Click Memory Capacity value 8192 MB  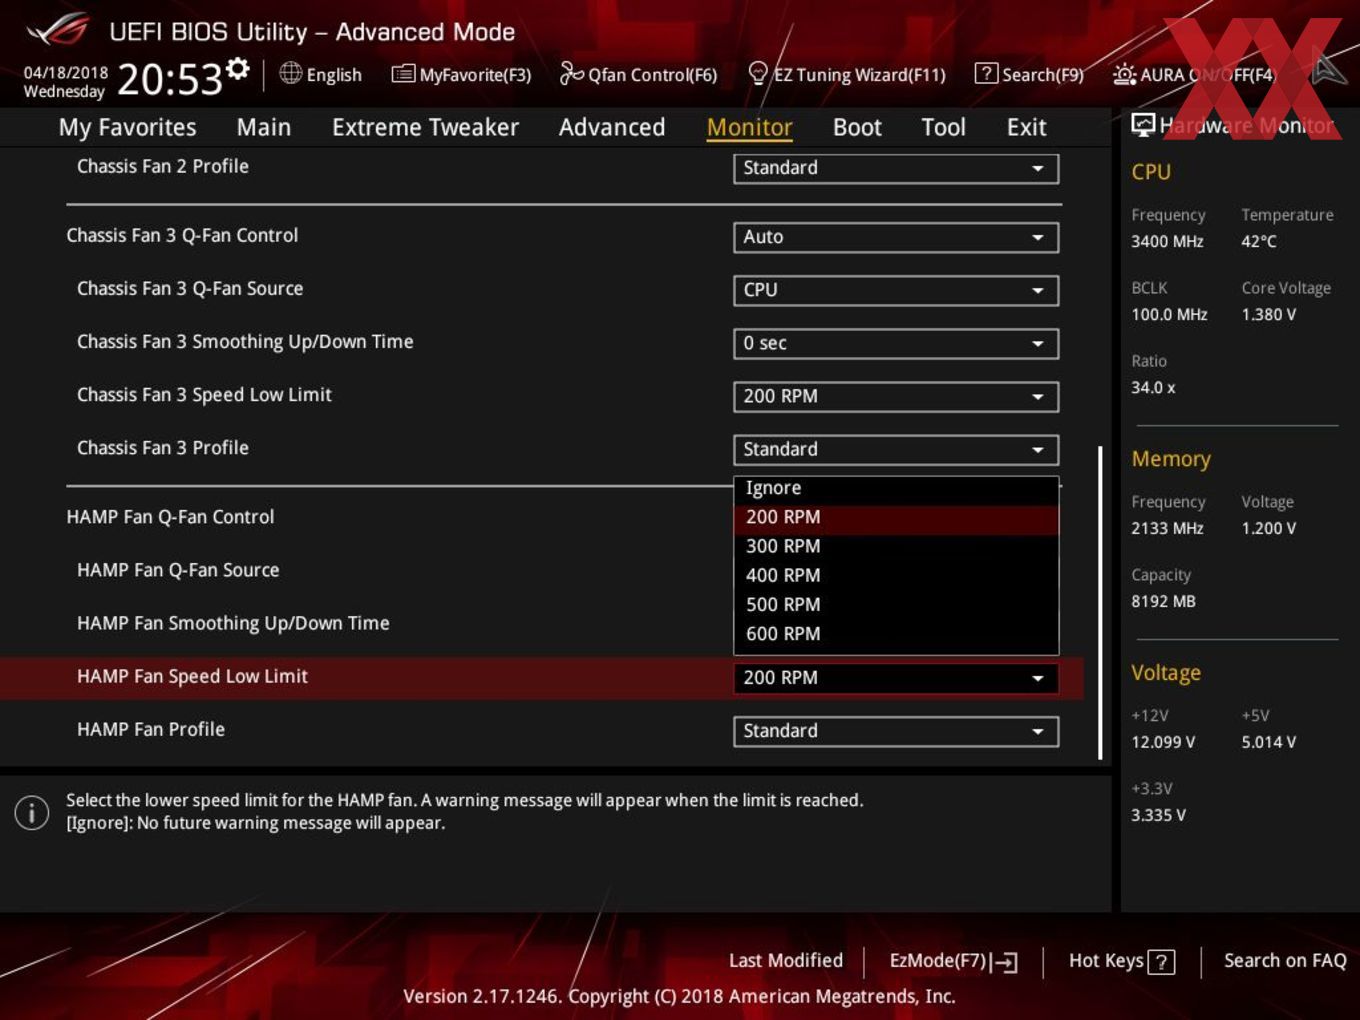(x=1163, y=601)
